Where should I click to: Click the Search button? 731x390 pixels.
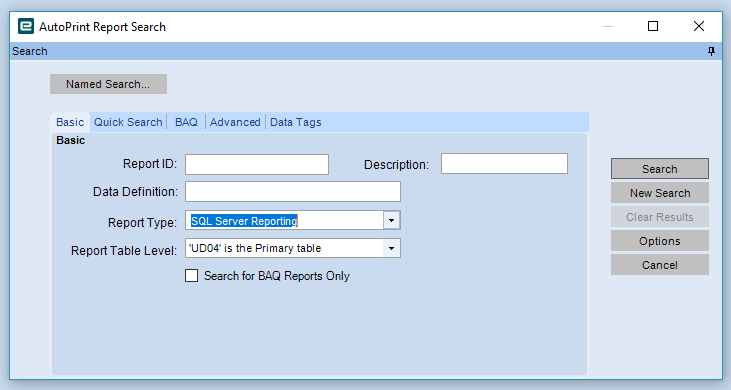pos(660,169)
